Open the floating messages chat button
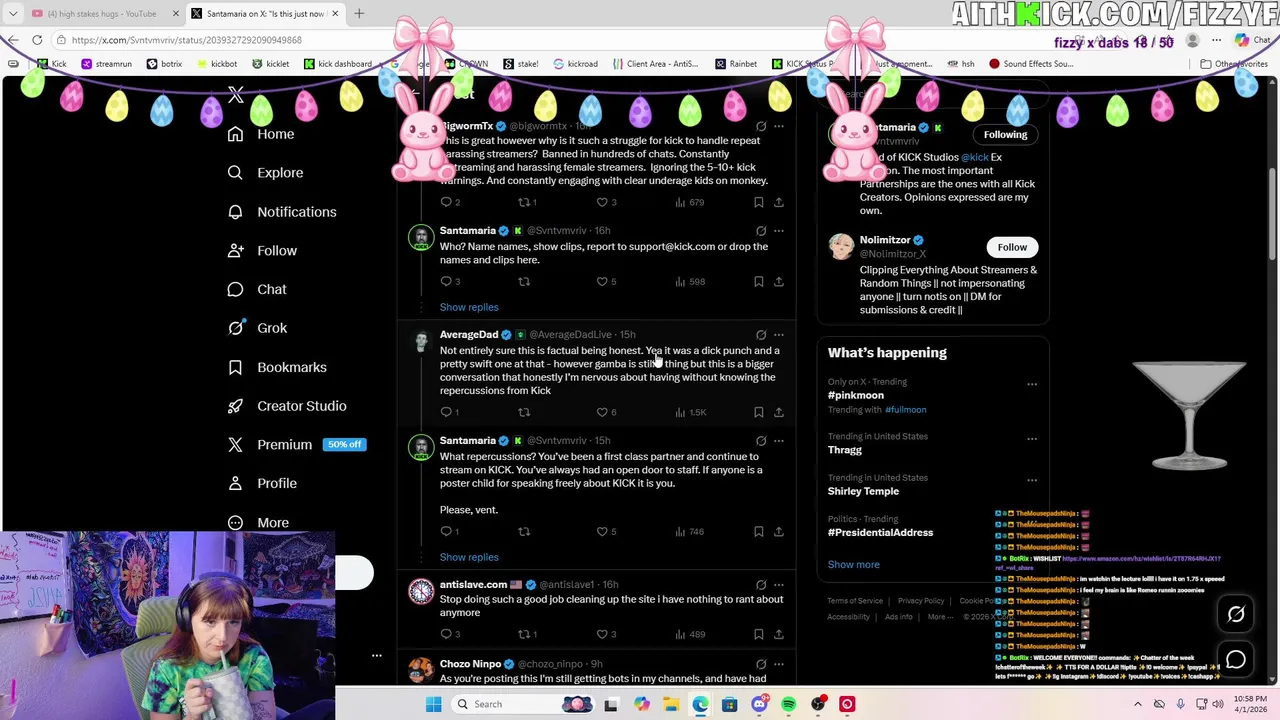 [x=1236, y=660]
